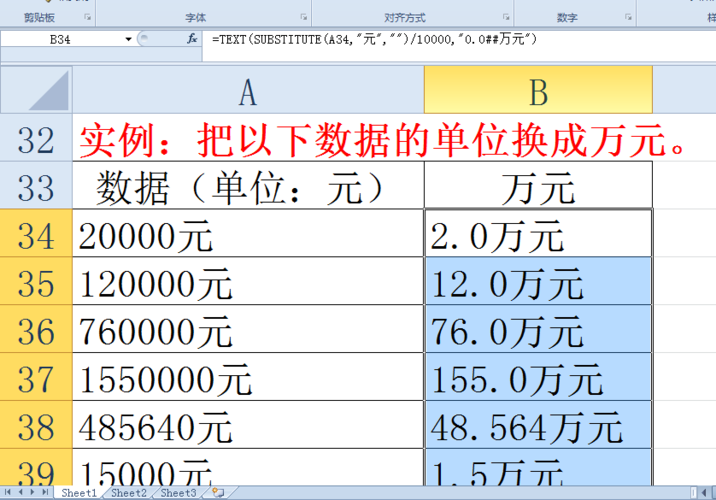Image resolution: width=716 pixels, height=500 pixels.
Task: Click the 数据（单位：元） header cell
Action: click(248, 186)
